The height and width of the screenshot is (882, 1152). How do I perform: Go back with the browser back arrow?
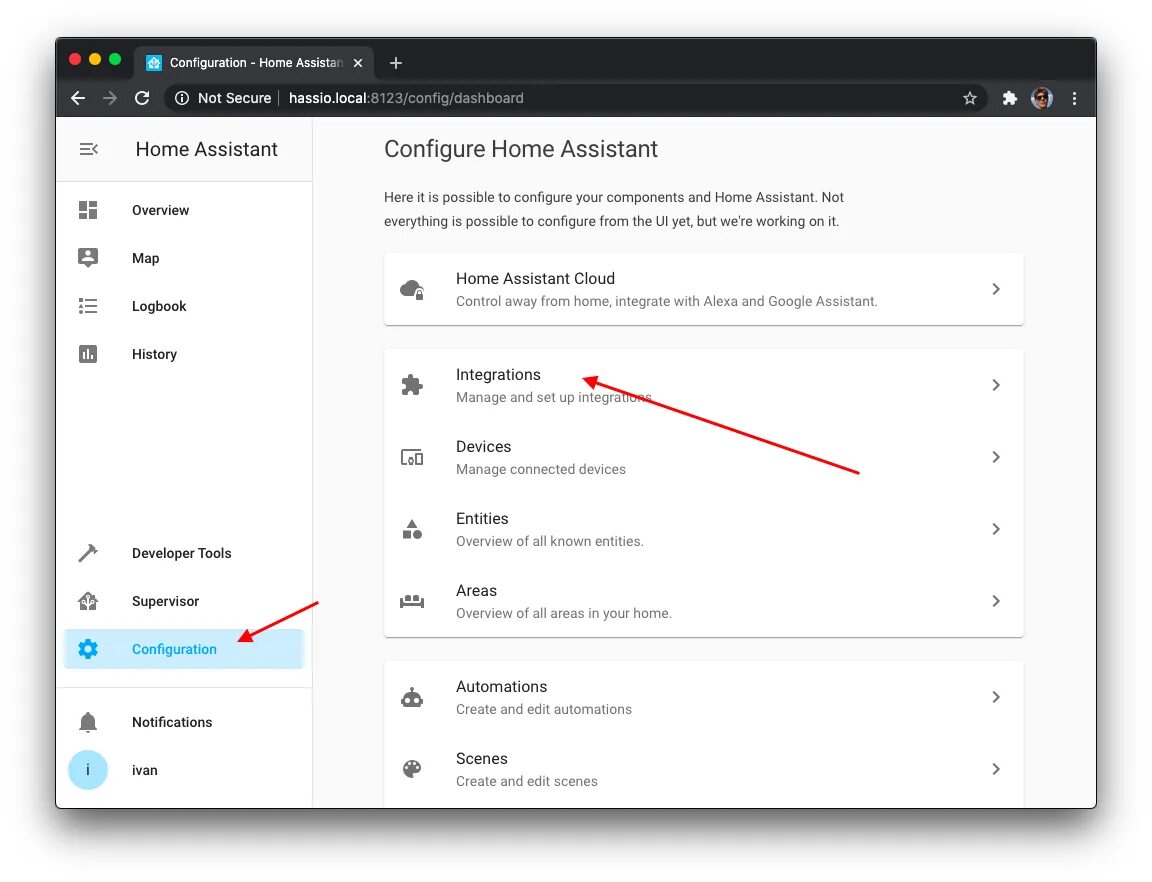click(x=78, y=98)
